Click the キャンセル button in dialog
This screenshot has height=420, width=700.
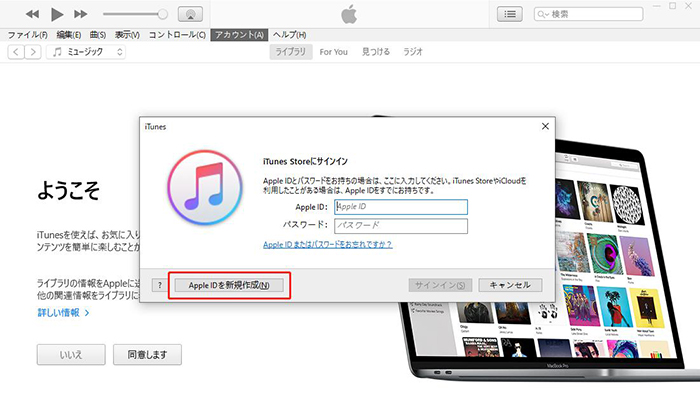point(510,285)
